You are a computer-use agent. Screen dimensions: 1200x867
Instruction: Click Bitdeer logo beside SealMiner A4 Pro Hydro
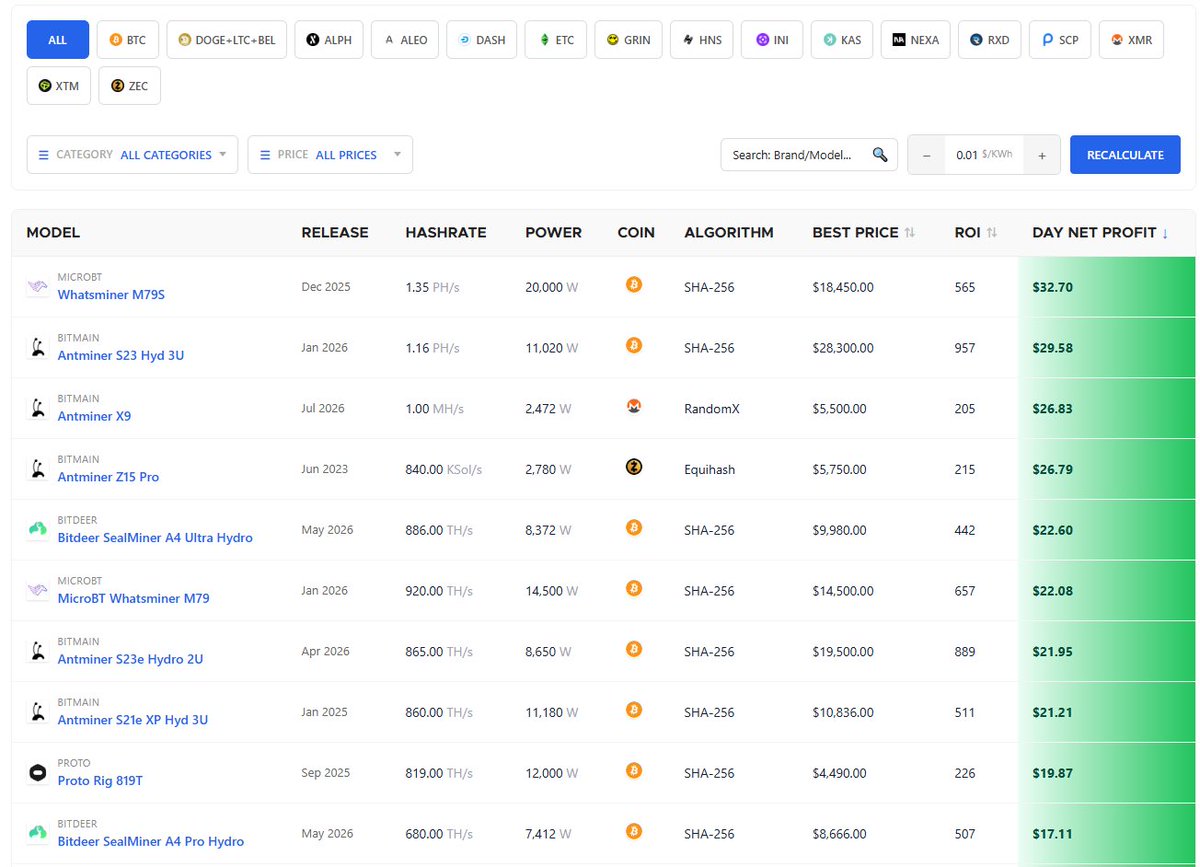coord(37,834)
